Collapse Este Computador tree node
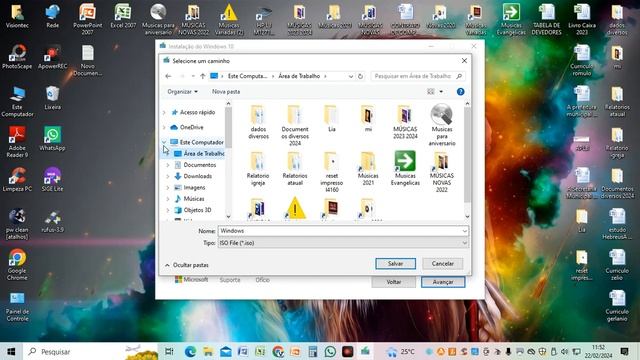 pos(164,142)
